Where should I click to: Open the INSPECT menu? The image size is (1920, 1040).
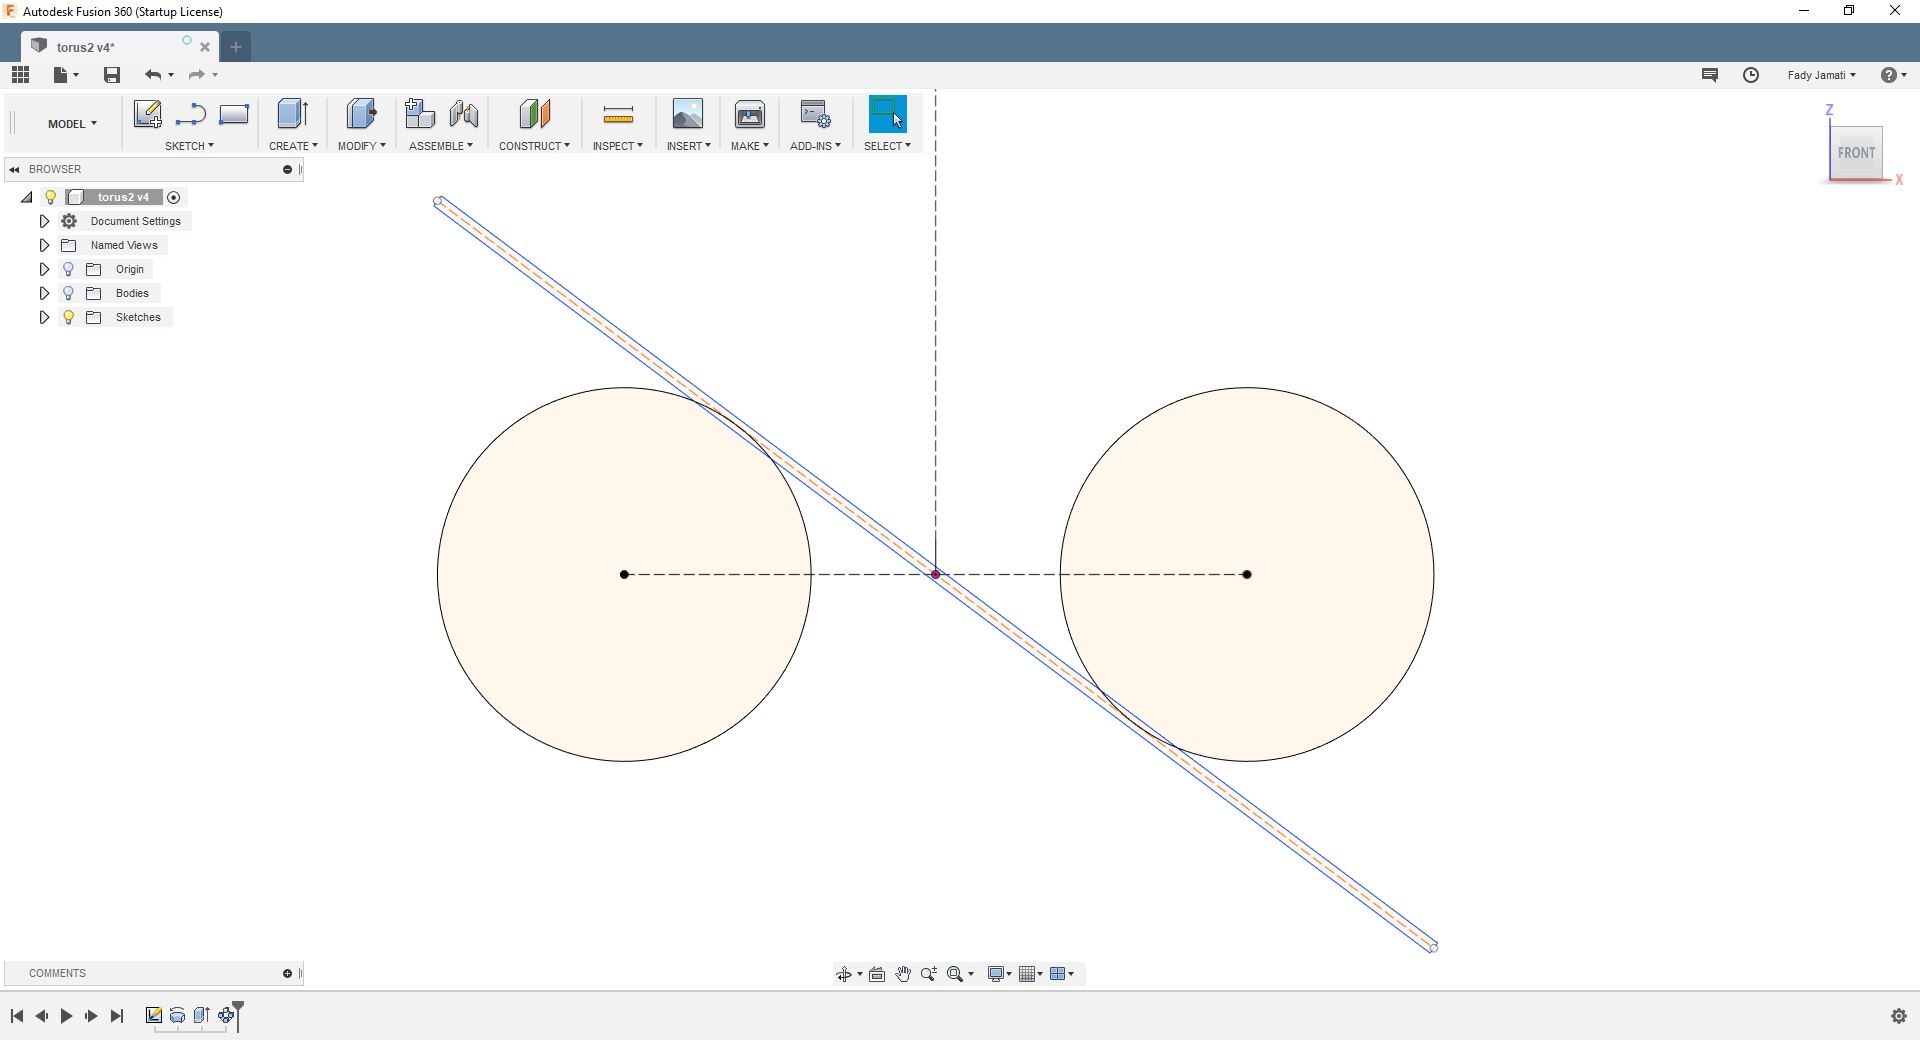pyautogui.click(x=618, y=146)
